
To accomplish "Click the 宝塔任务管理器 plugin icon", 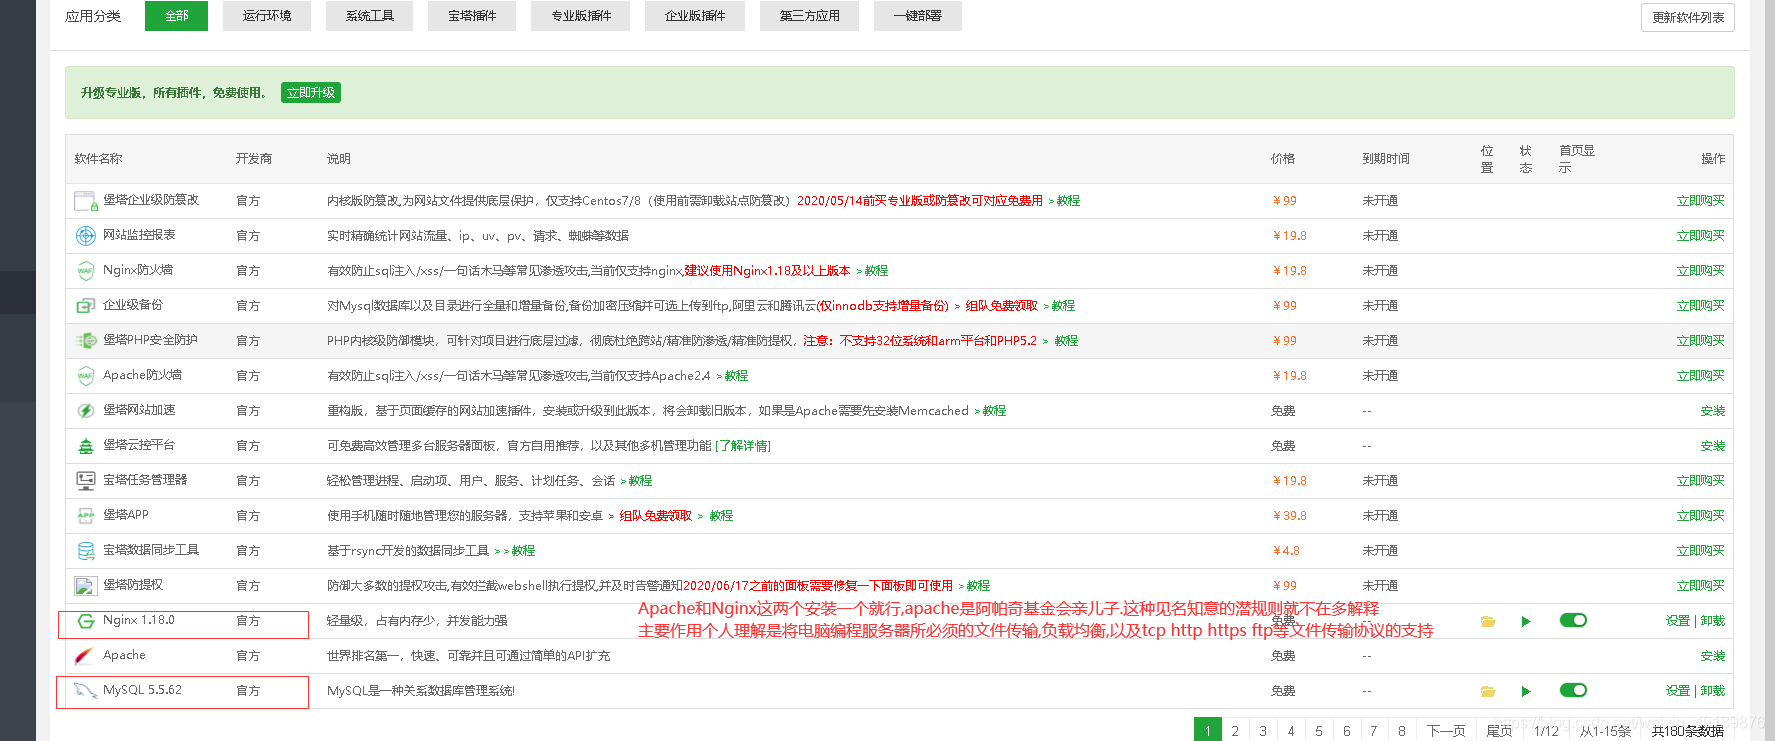I will (85, 481).
